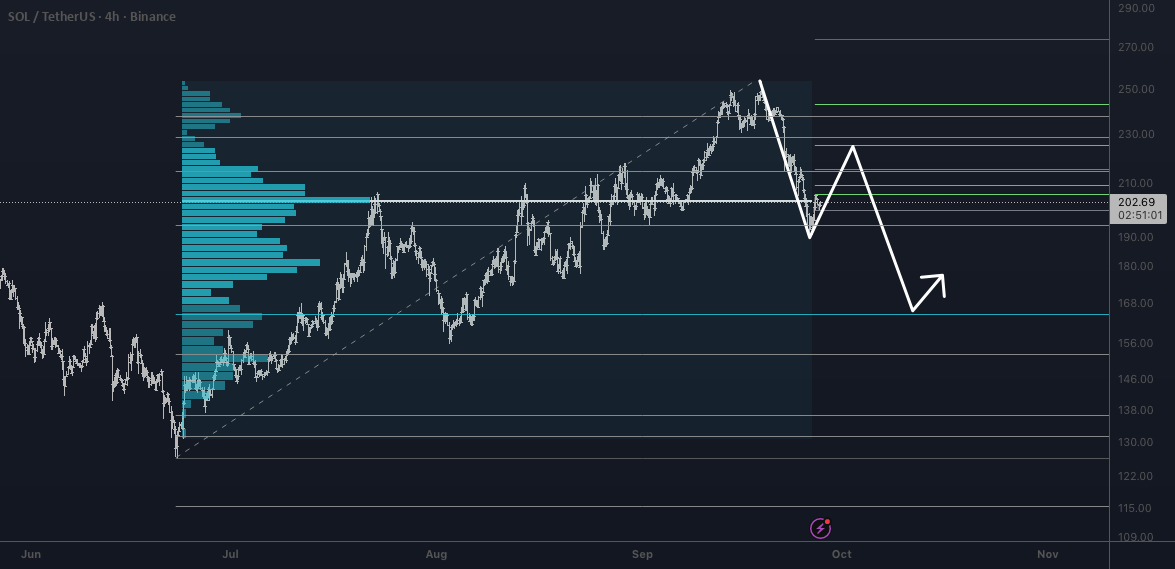Click the 180.00 price axis label
The width and height of the screenshot is (1175, 569).
click(x=1136, y=266)
